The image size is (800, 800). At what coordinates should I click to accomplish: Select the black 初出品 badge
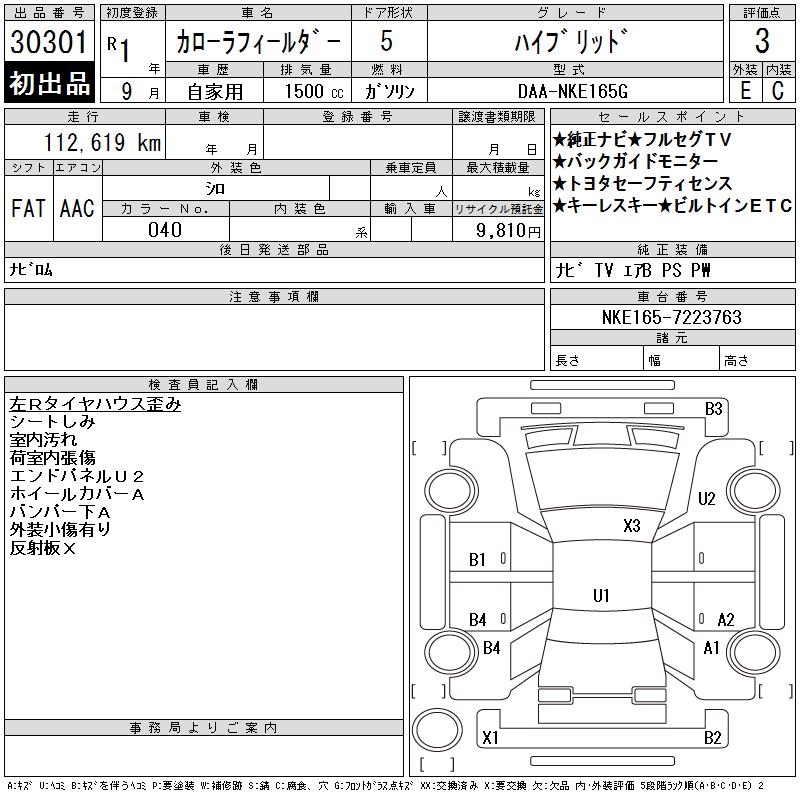coord(49,83)
